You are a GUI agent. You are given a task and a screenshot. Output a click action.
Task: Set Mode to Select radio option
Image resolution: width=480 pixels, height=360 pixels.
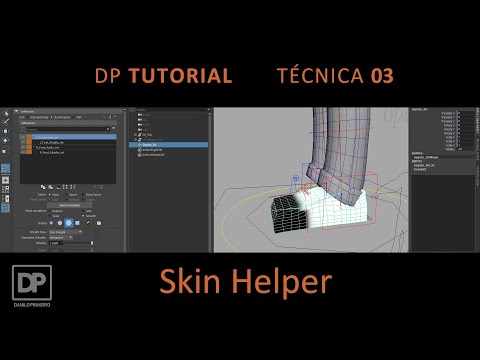coord(66,195)
